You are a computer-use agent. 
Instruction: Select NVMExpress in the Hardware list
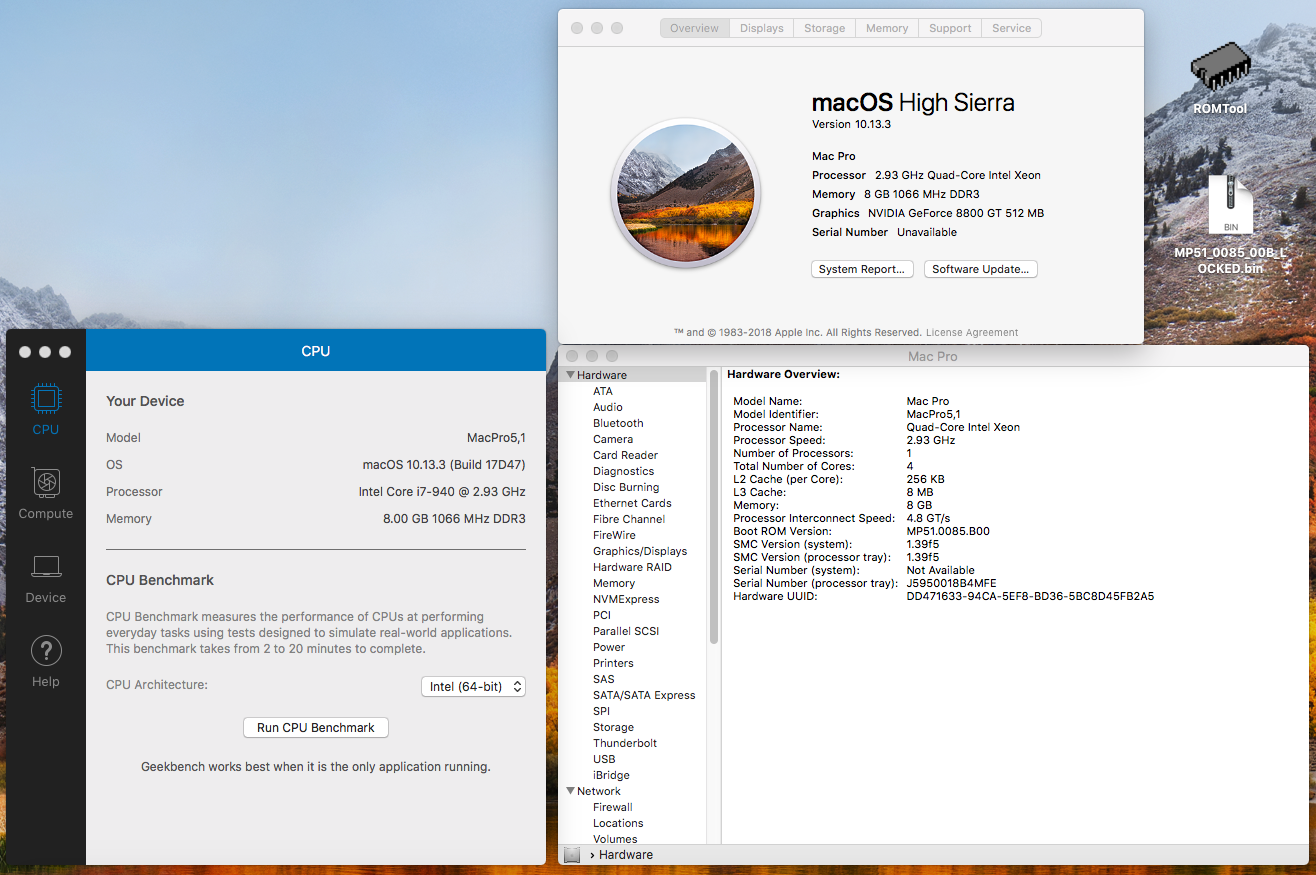pos(626,599)
